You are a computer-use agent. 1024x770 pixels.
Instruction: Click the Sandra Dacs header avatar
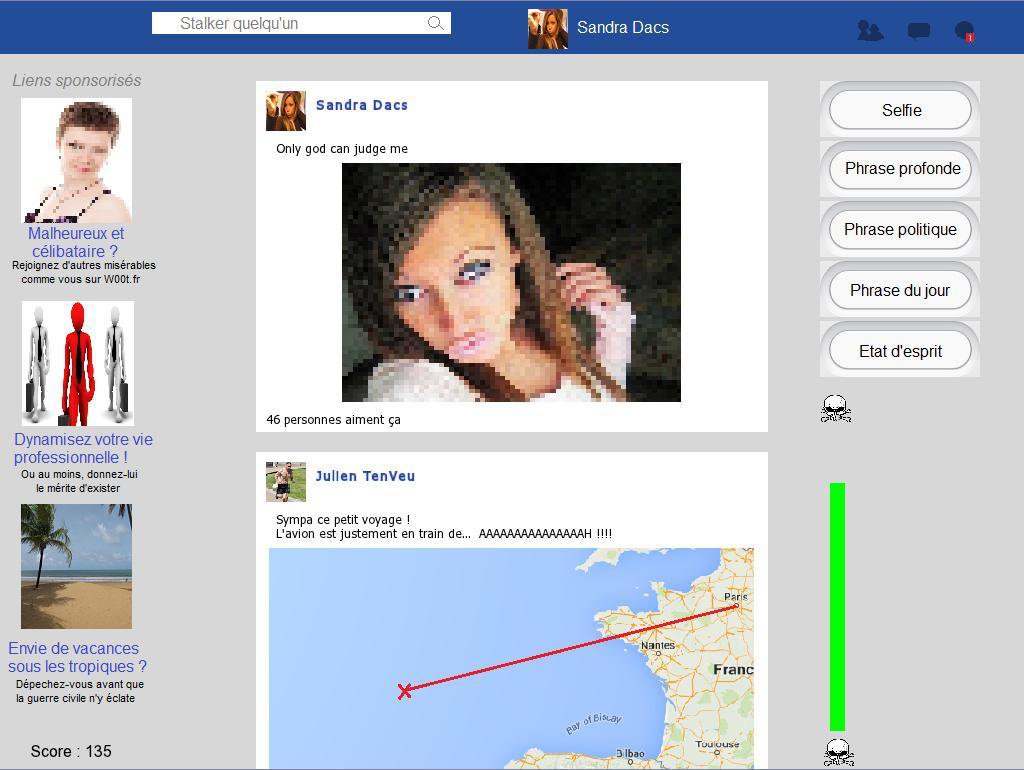click(547, 29)
